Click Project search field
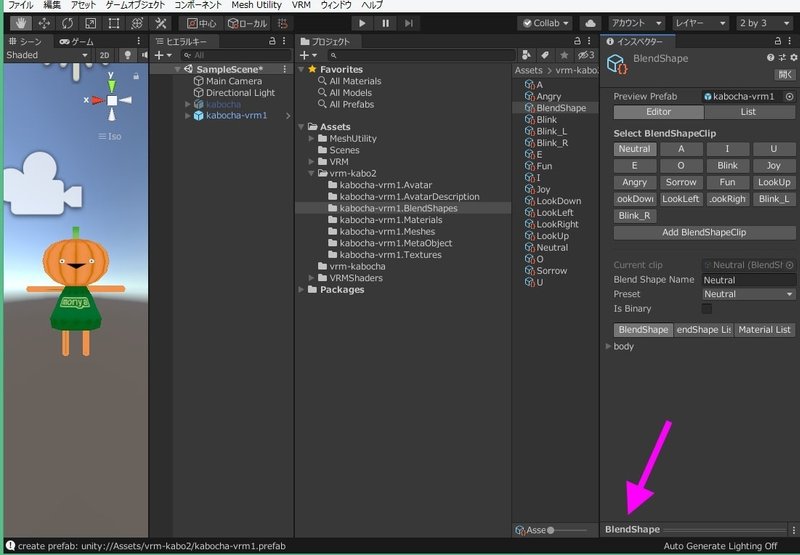Viewport: 800px width, 555px height. (x=421, y=55)
